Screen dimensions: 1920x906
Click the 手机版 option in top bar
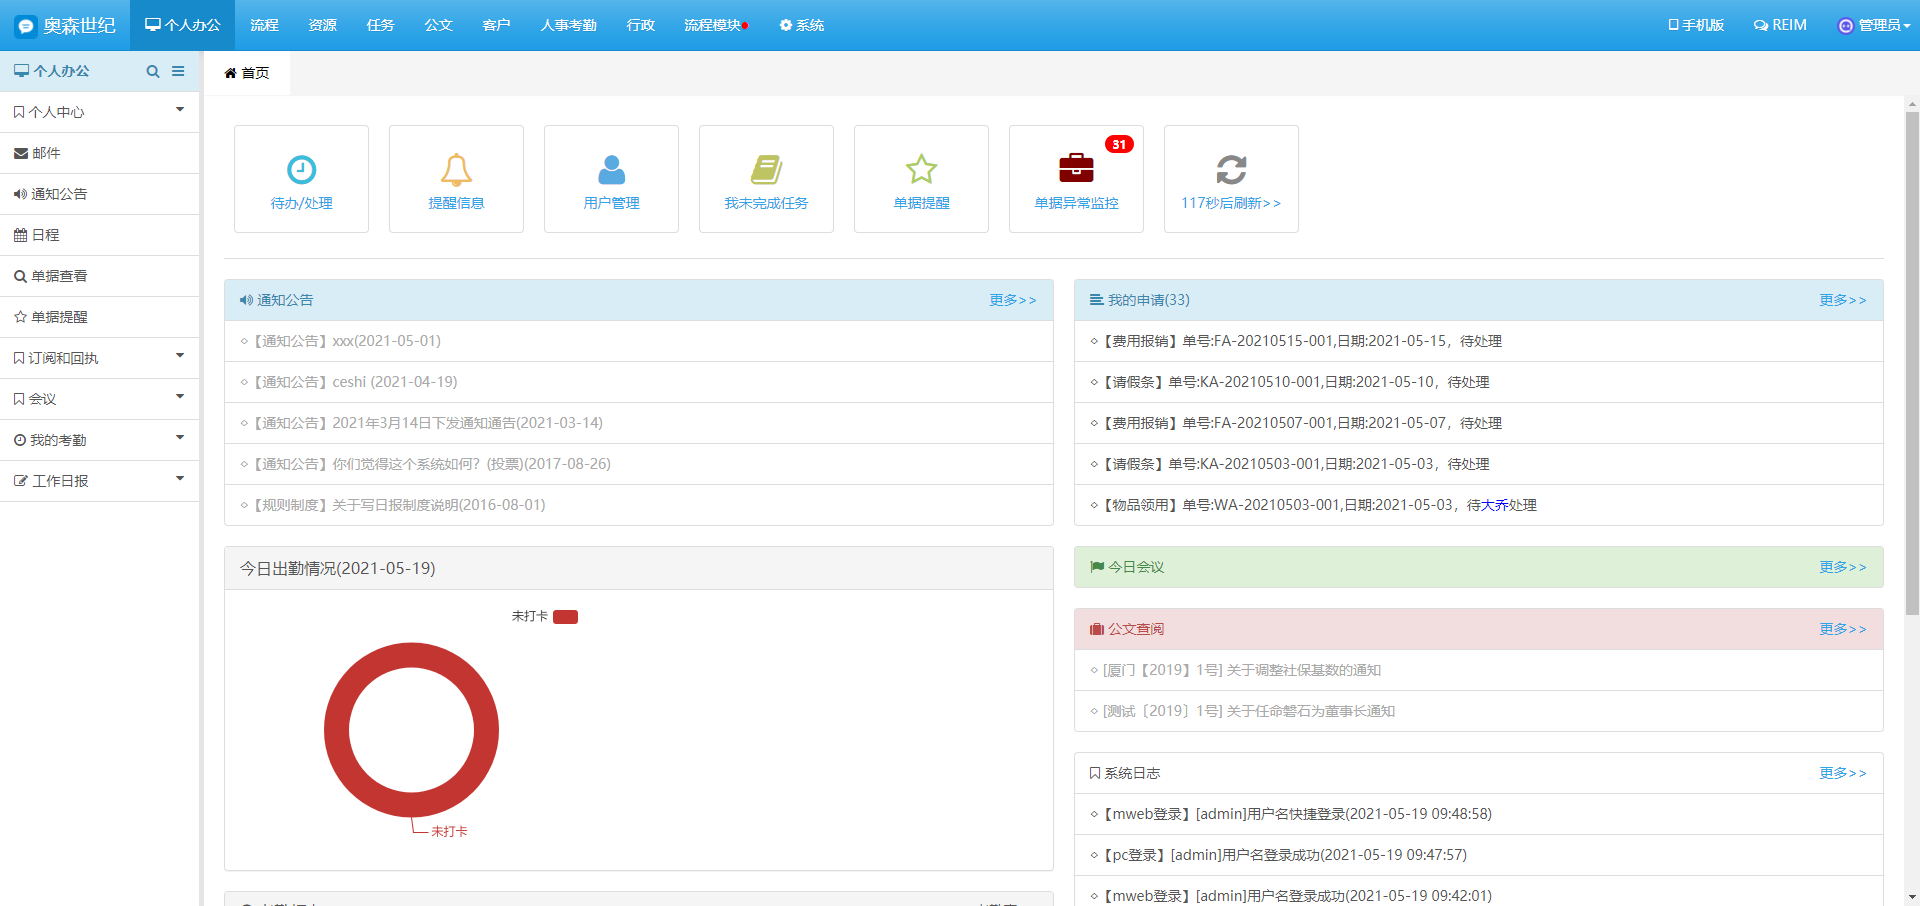(1697, 25)
